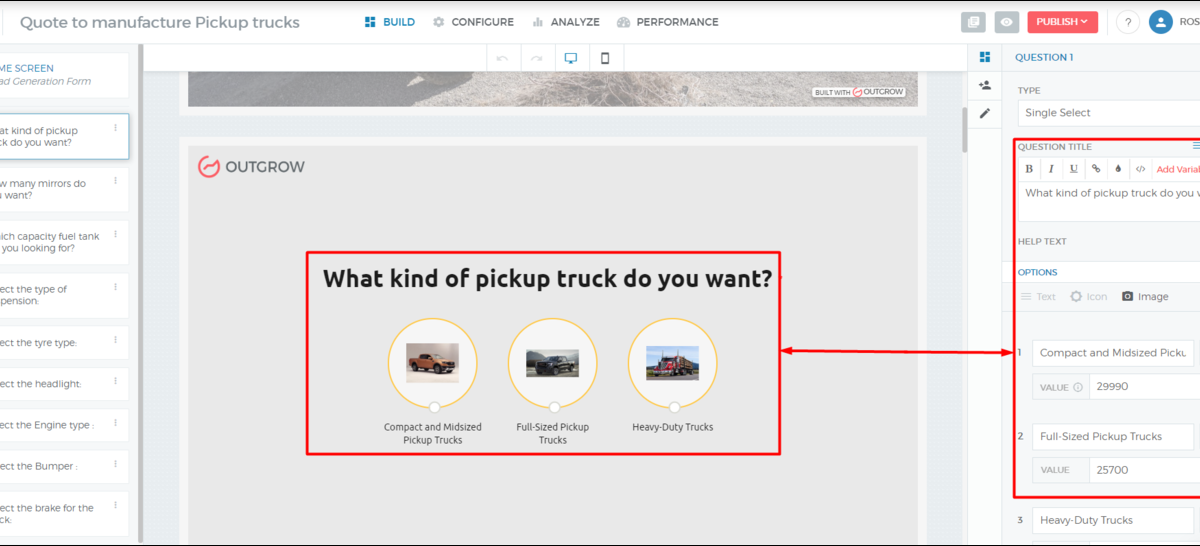Switch to desktop preview icon
The height and width of the screenshot is (546, 1200).
[571, 58]
